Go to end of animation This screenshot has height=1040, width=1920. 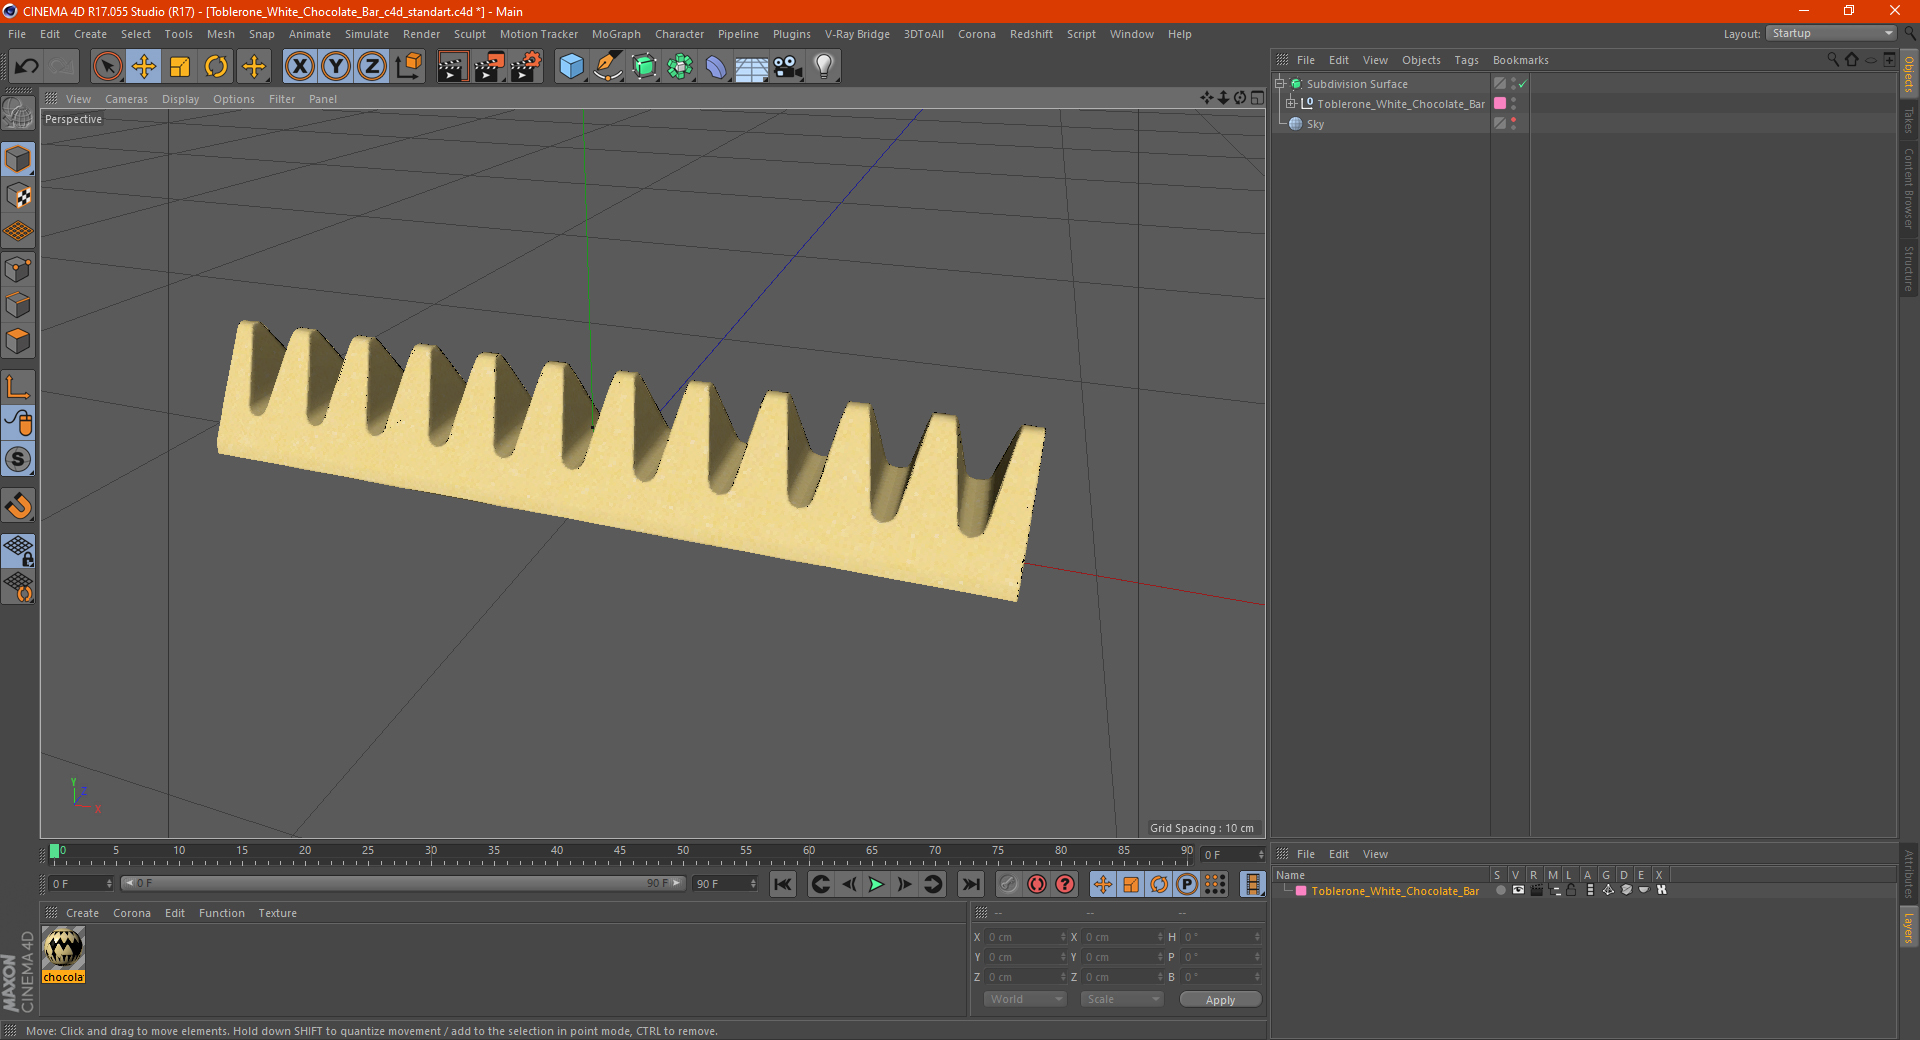[x=970, y=884]
